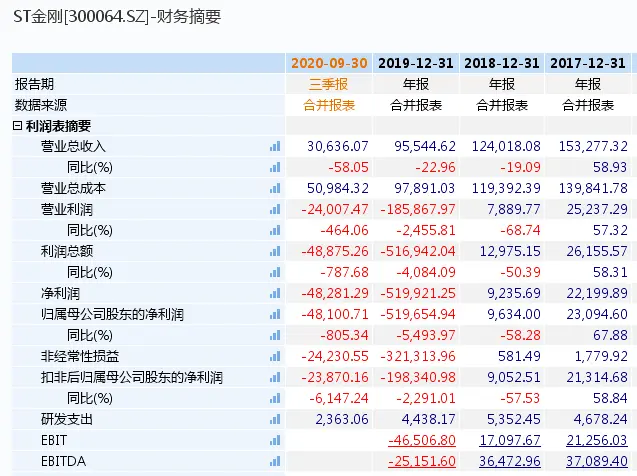Open EBIT value 21,256.03 link
Viewport: 637px width, 476px height.
pyautogui.click(x=597, y=440)
